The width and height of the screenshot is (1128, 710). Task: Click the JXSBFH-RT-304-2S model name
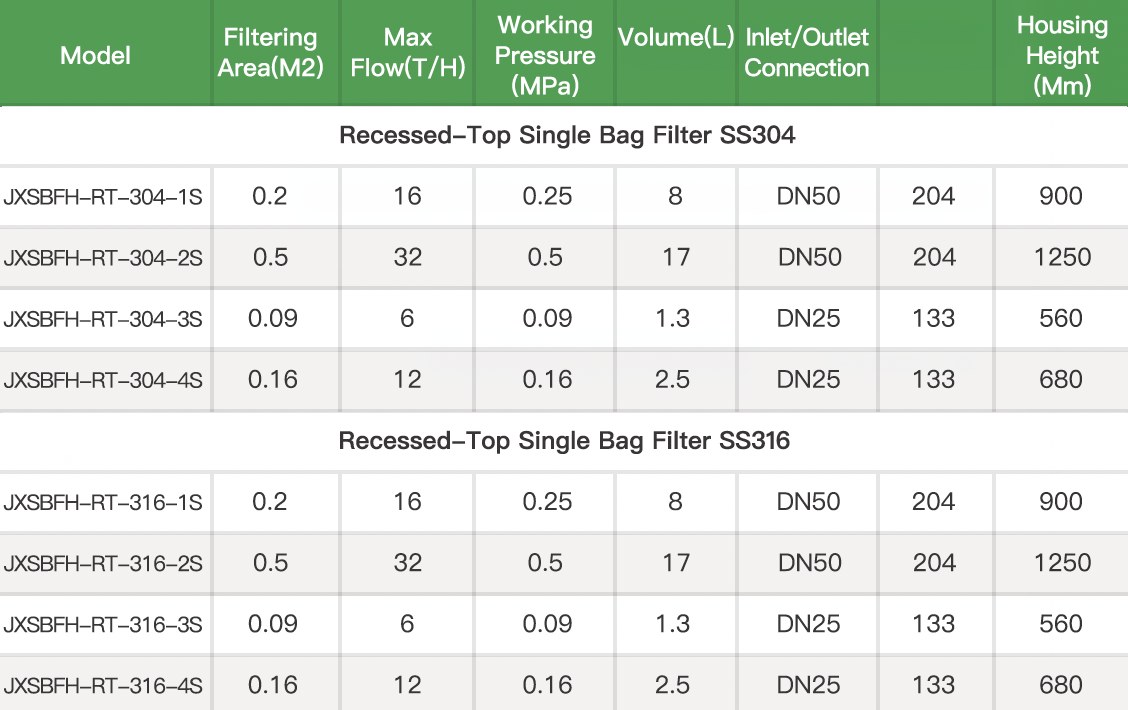103,258
